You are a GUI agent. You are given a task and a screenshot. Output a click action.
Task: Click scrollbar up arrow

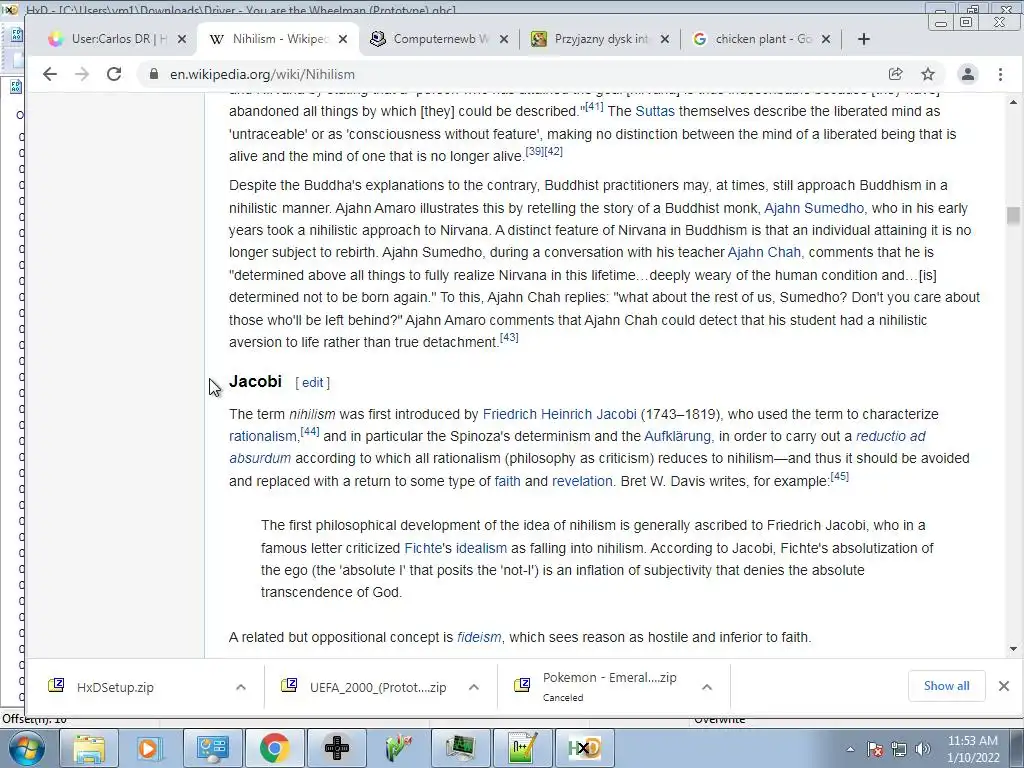[1013, 103]
